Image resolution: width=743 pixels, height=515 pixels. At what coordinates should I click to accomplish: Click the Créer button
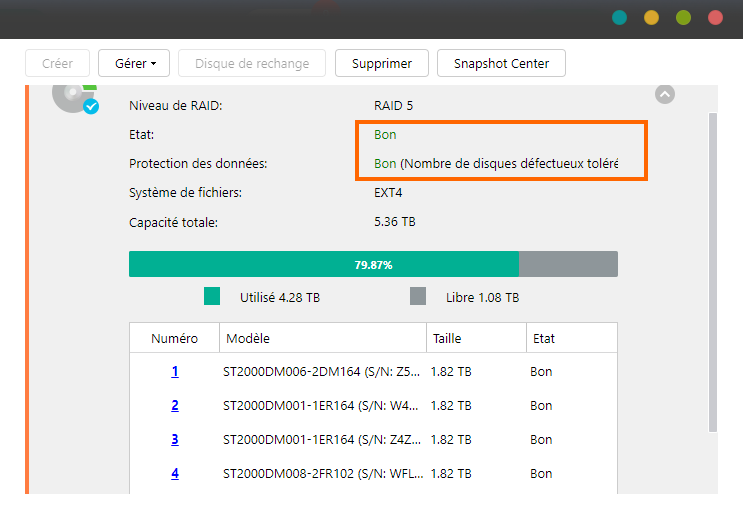coord(57,63)
